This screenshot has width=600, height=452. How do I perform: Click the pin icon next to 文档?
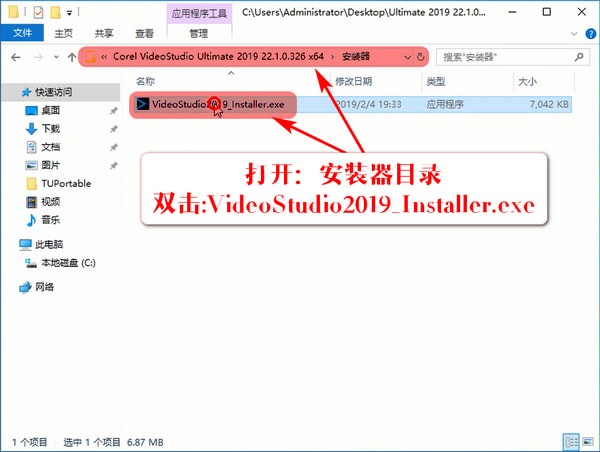114,147
